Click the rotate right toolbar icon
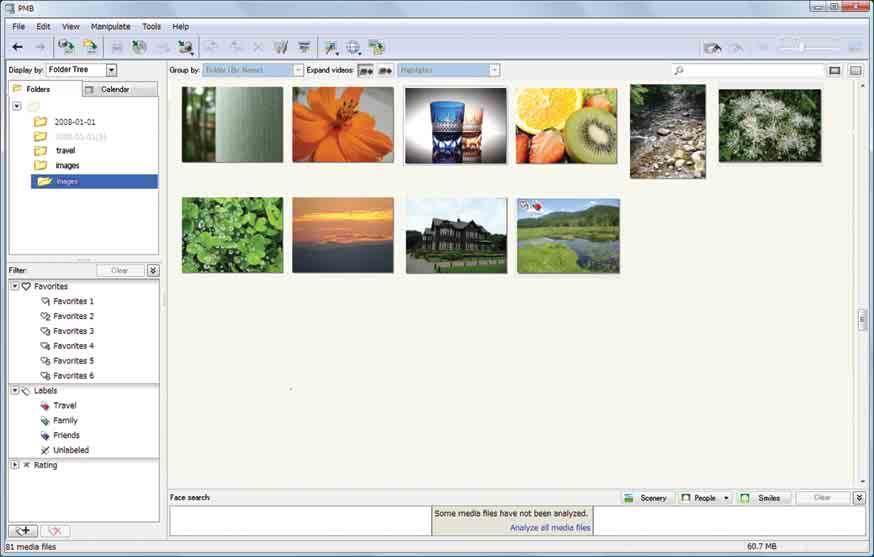 236,47
